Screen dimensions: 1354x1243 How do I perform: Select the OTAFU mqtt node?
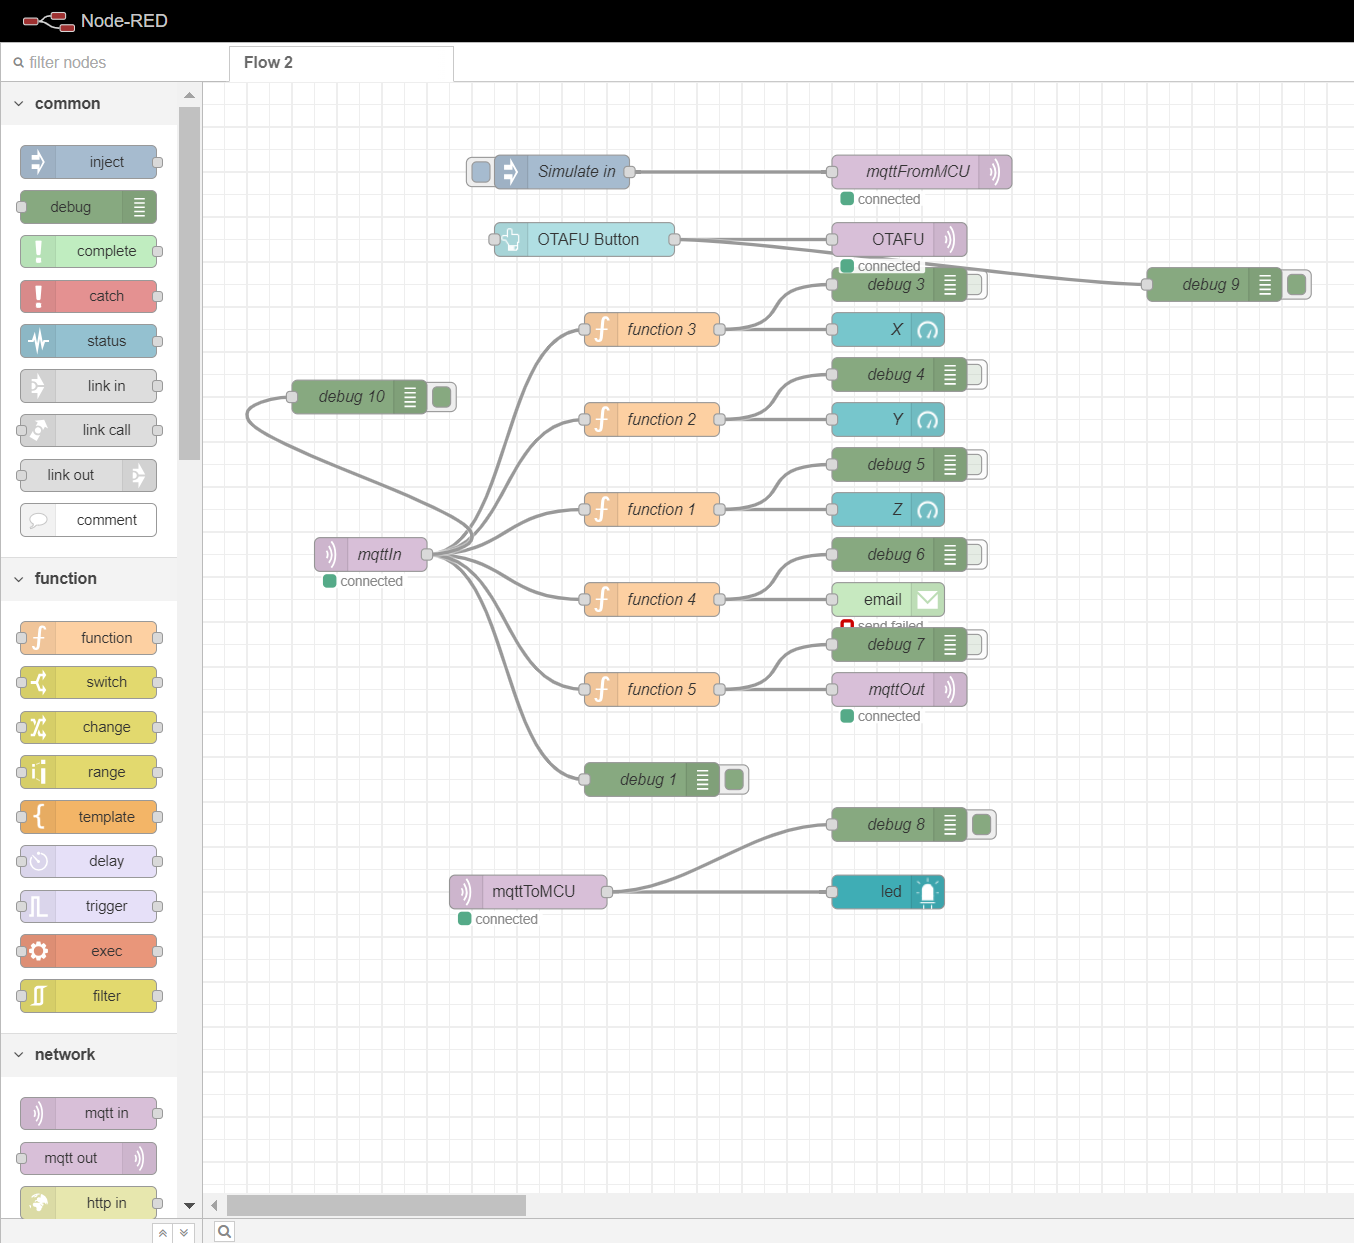pos(899,240)
